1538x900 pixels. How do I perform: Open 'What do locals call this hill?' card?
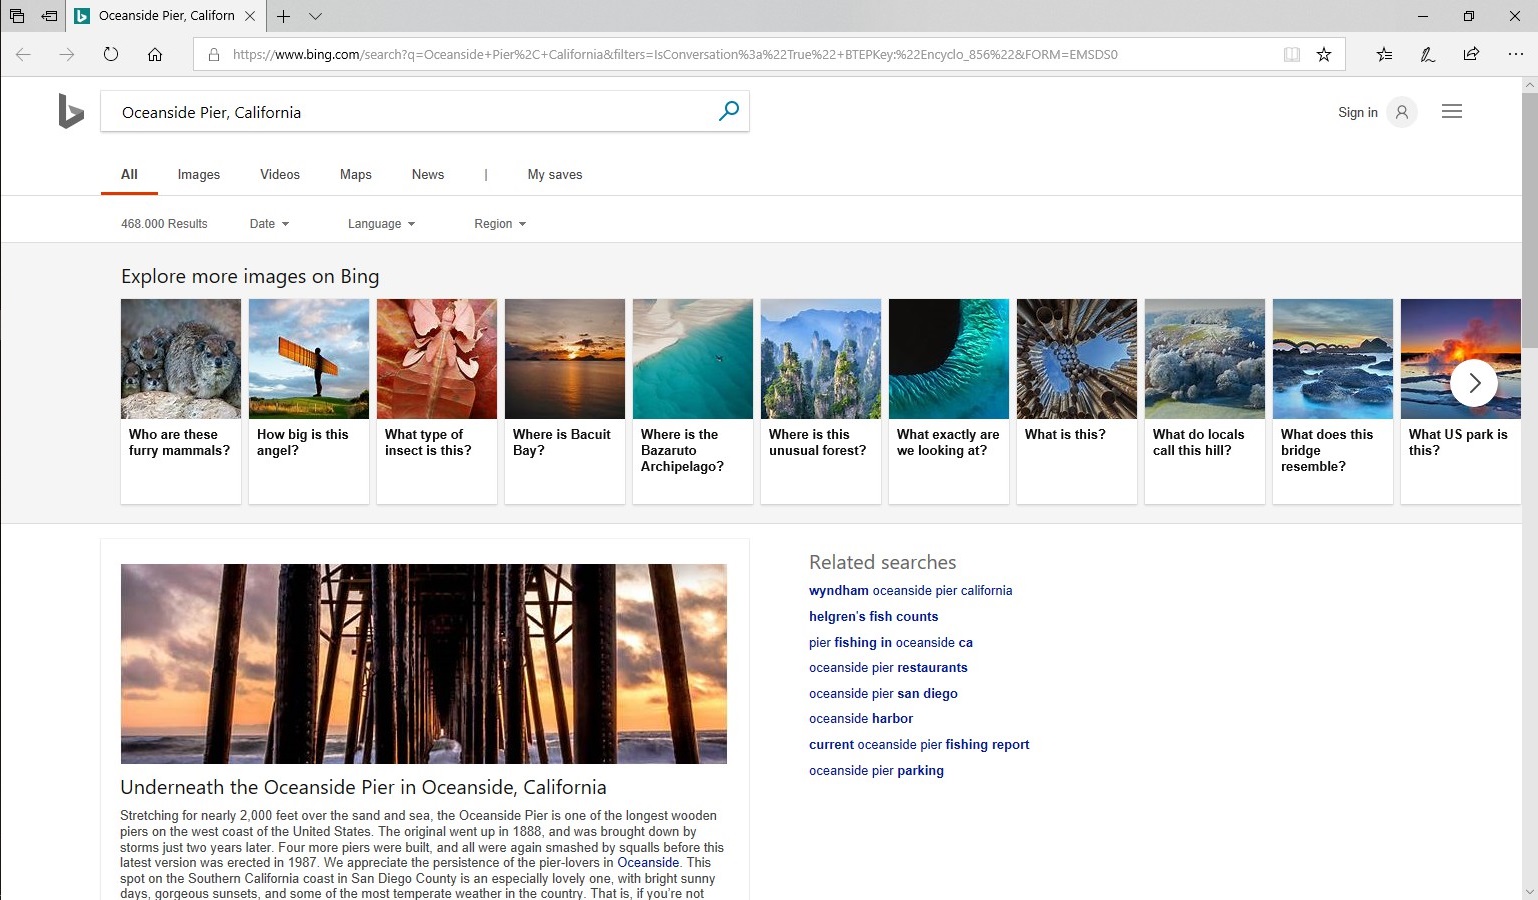1205,401
